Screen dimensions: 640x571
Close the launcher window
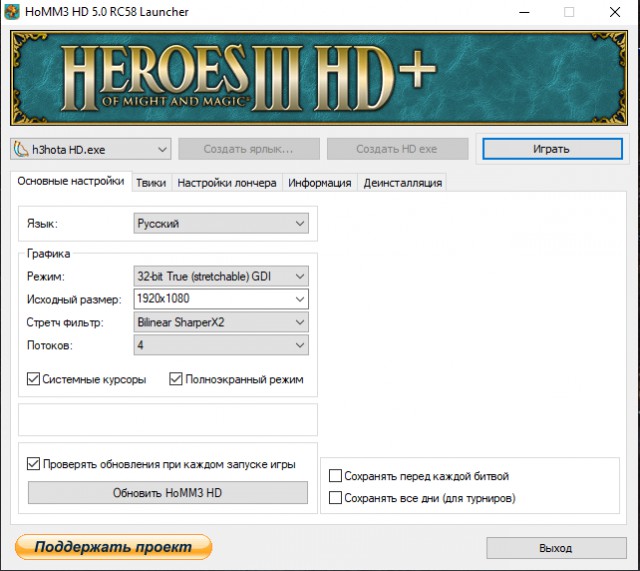615,12
